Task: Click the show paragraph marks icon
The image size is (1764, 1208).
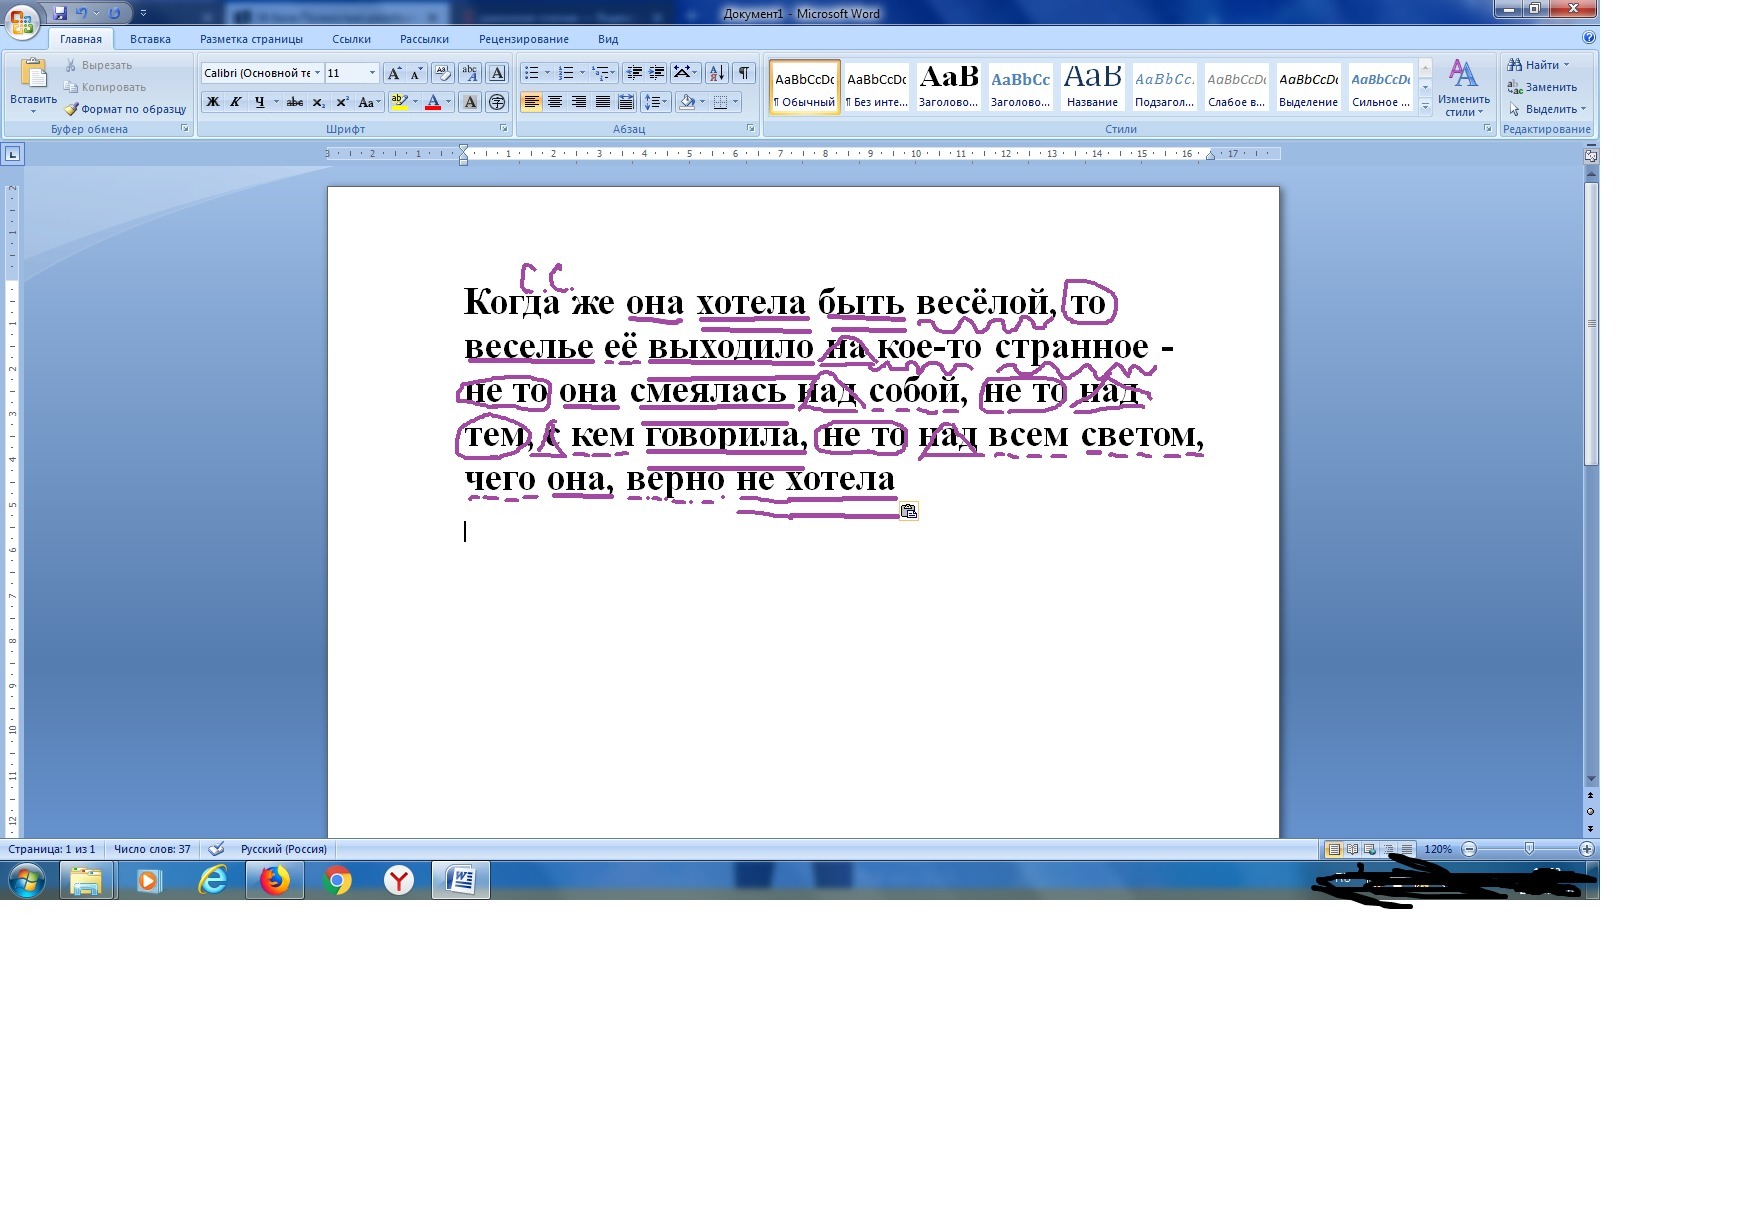Action: coord(744,73)
